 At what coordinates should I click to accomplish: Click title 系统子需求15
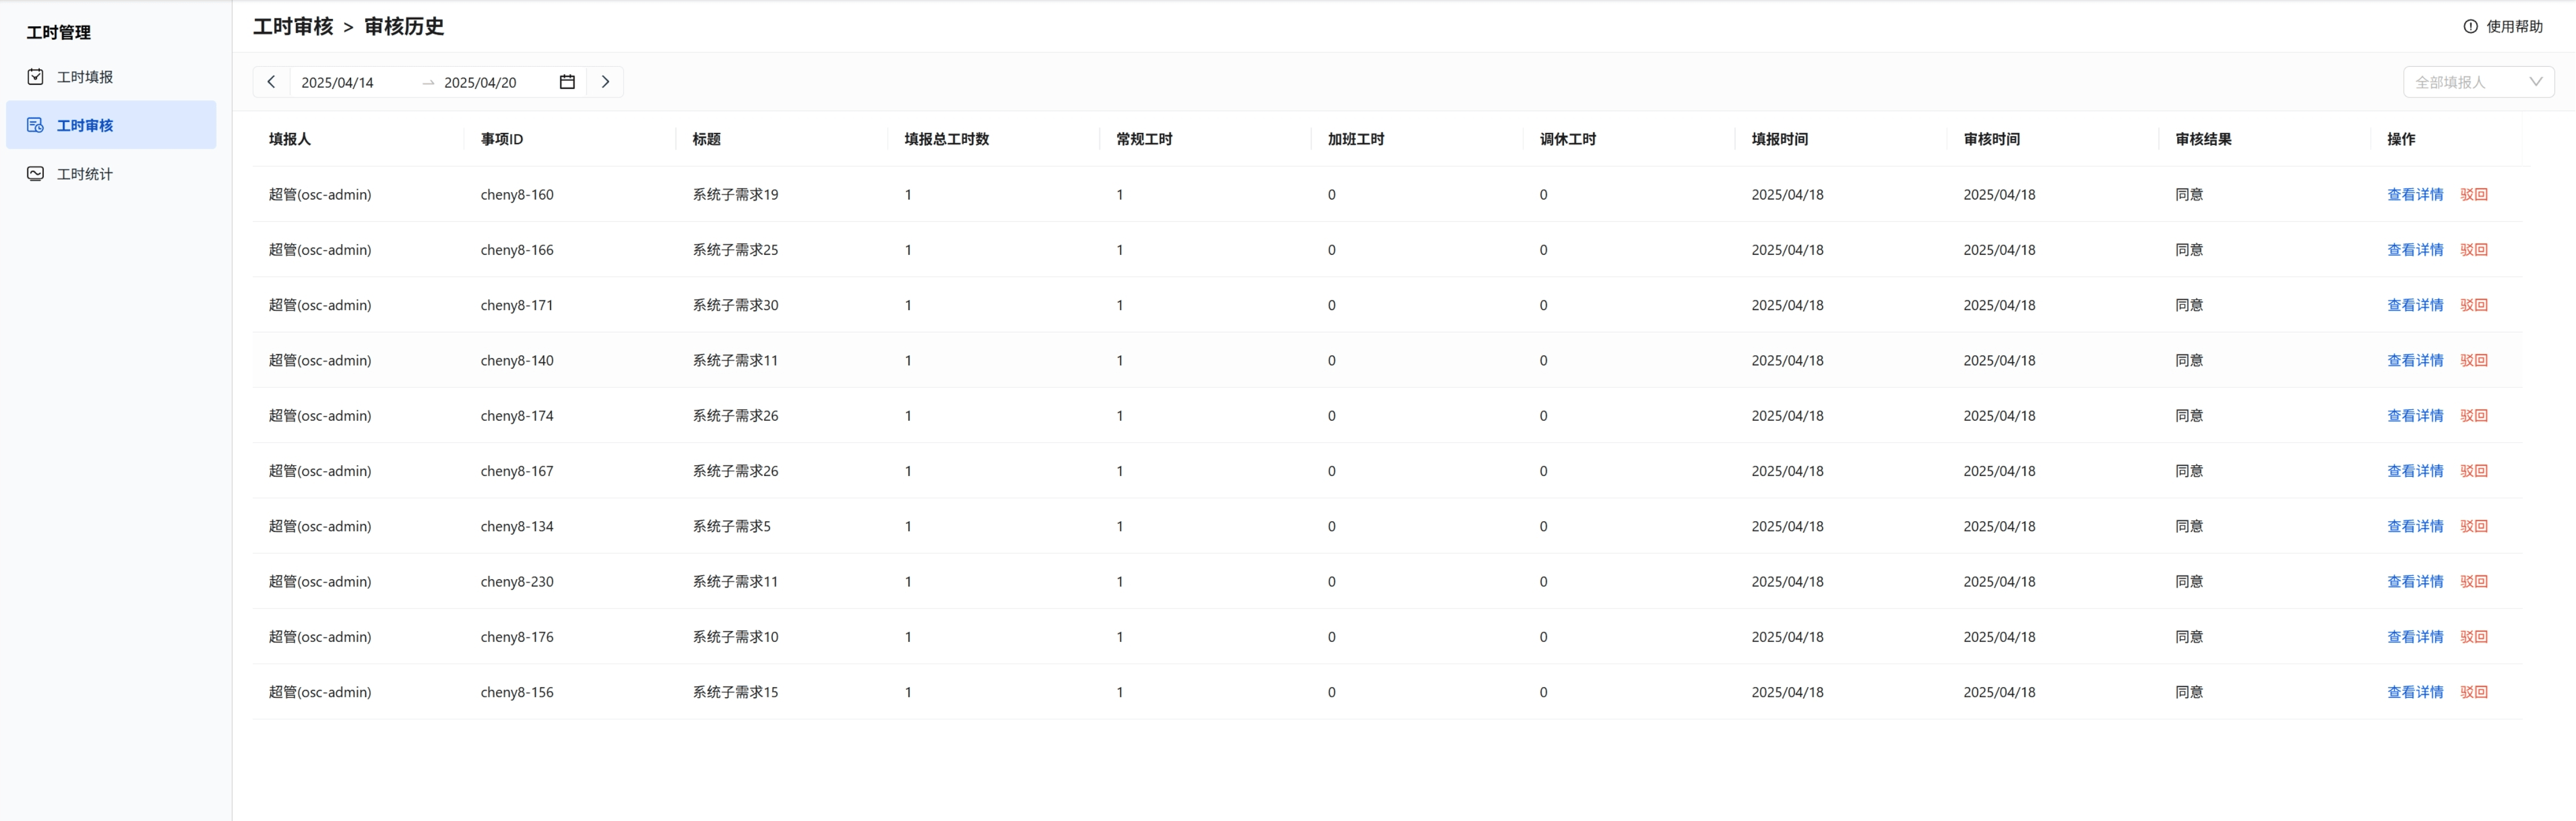click(x=735, y=692)
